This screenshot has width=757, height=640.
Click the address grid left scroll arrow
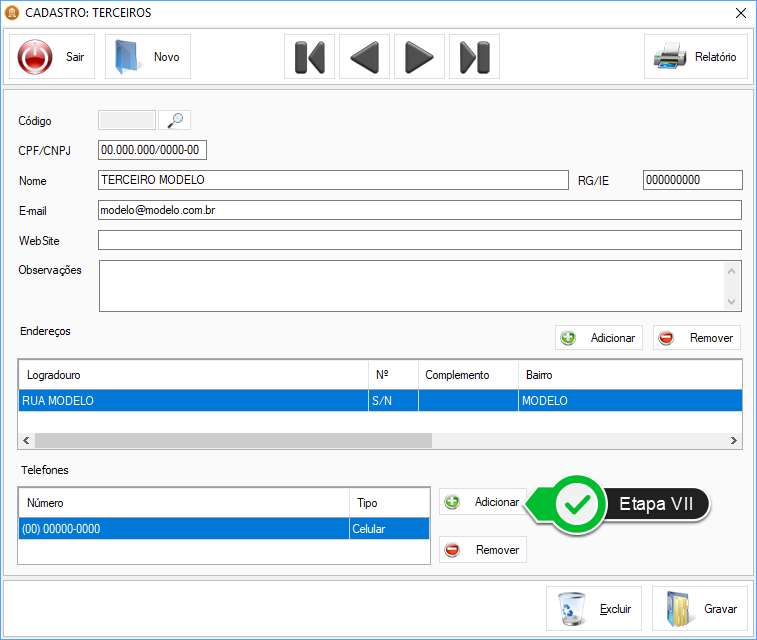27,440
